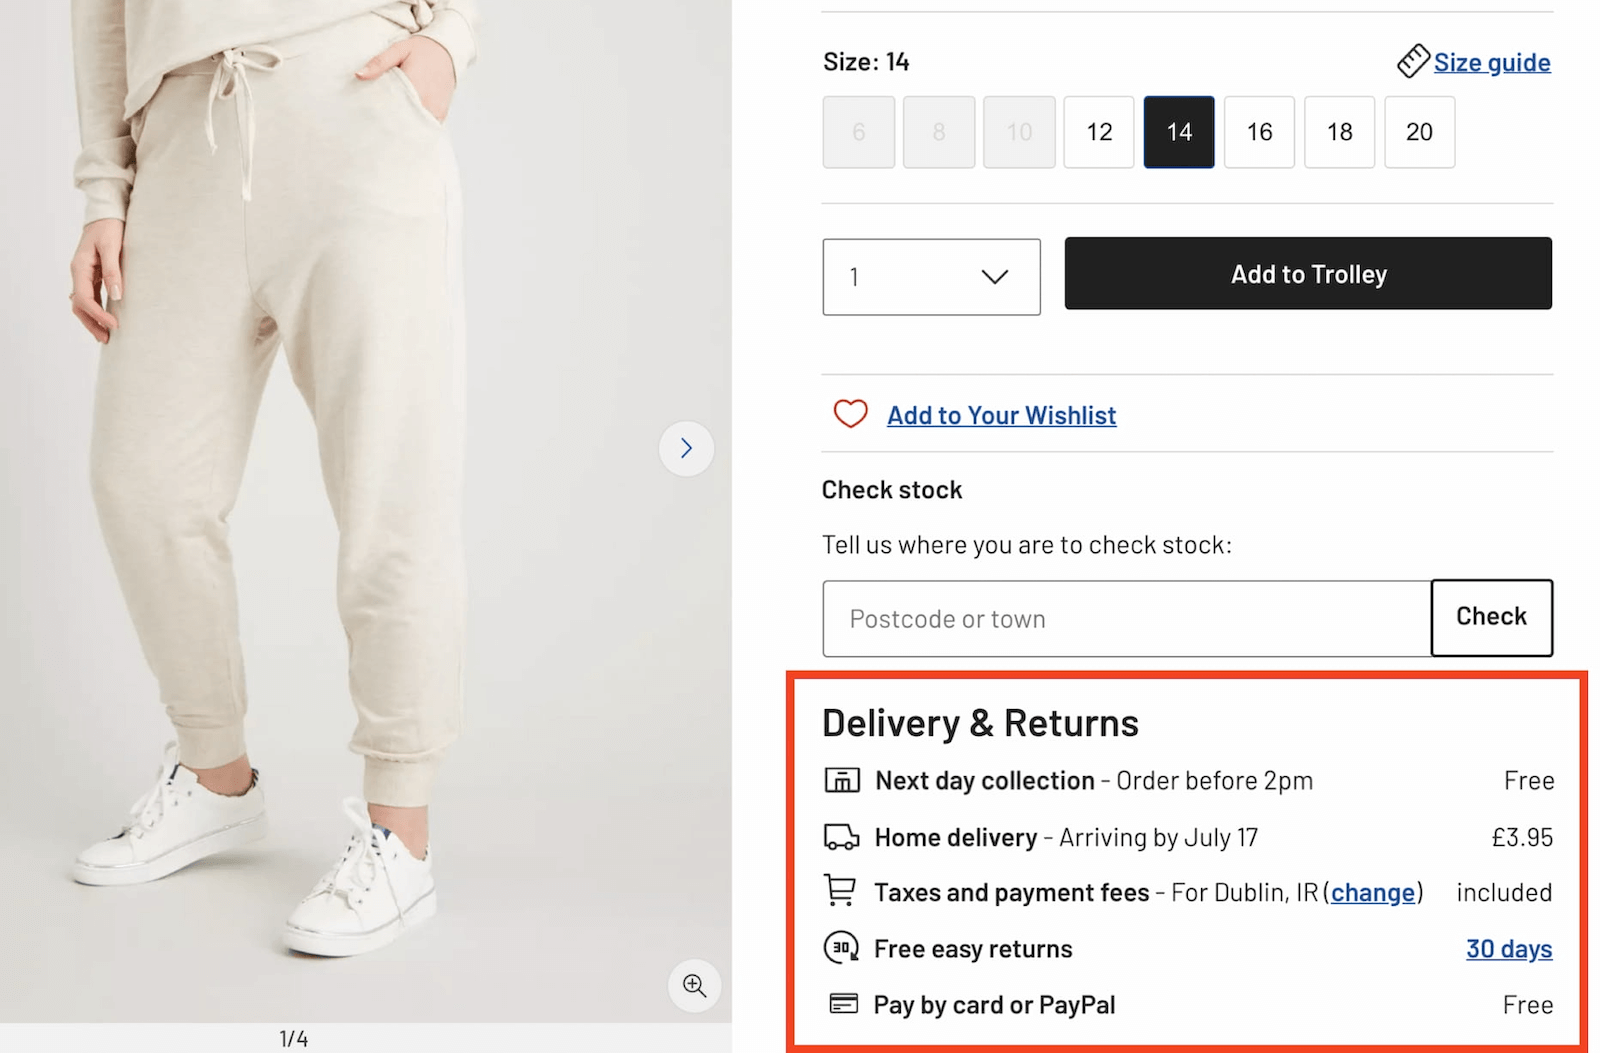Select size 20
The height and width of the screenshot is (1053, 1600).
(1419, 131)
